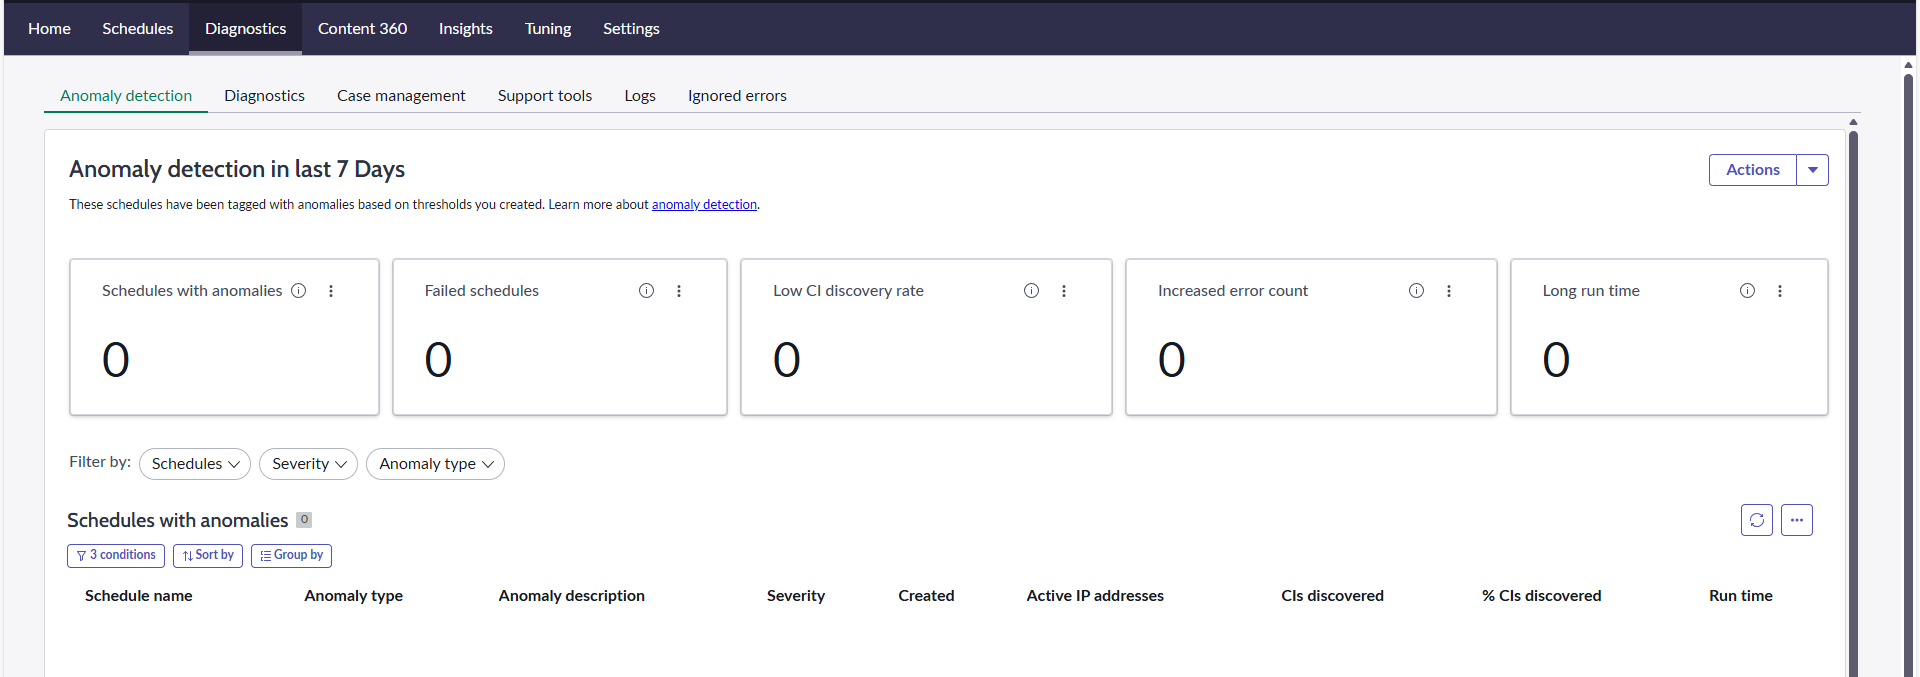Click the Active IP addresses column header
1920x677 pixels.
[x=1095, y=596]
